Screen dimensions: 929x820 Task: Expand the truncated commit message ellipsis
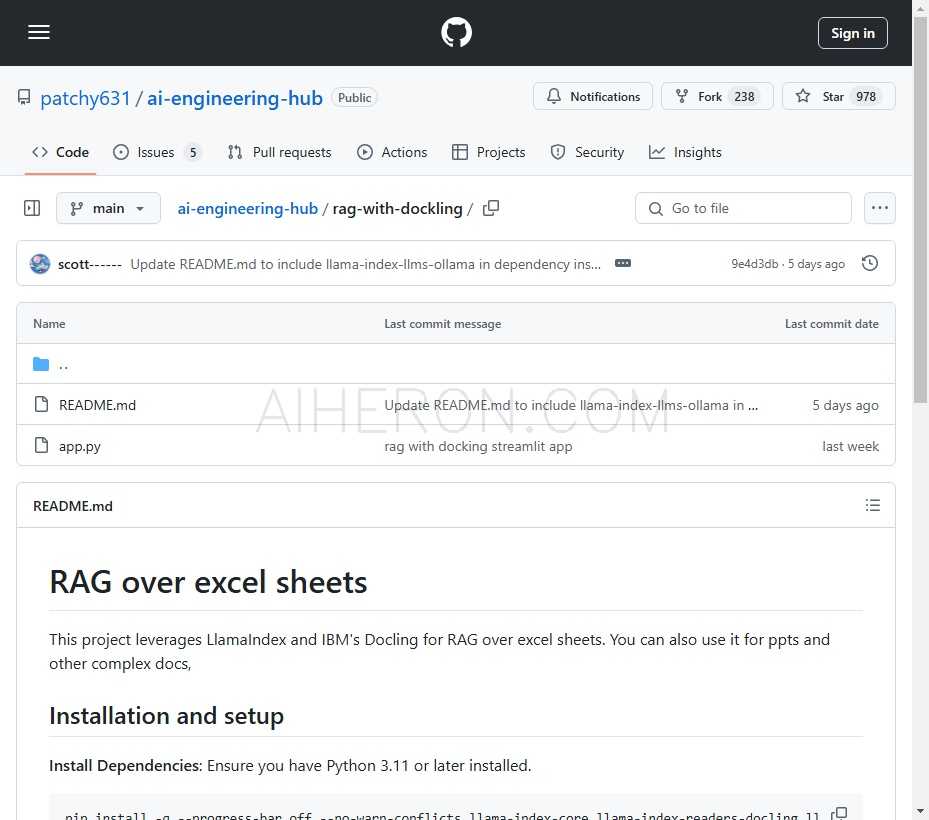[x=623, y=263]
